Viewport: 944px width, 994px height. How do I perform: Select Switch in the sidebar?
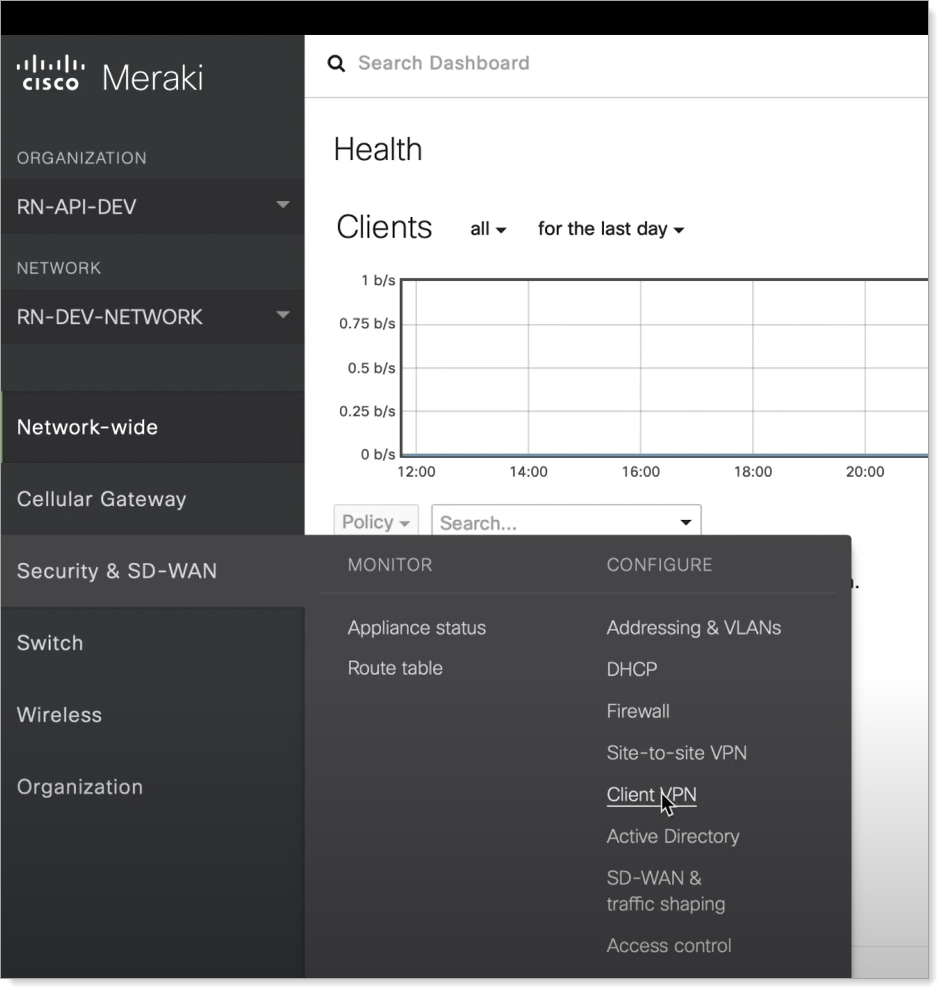point(152,643)
